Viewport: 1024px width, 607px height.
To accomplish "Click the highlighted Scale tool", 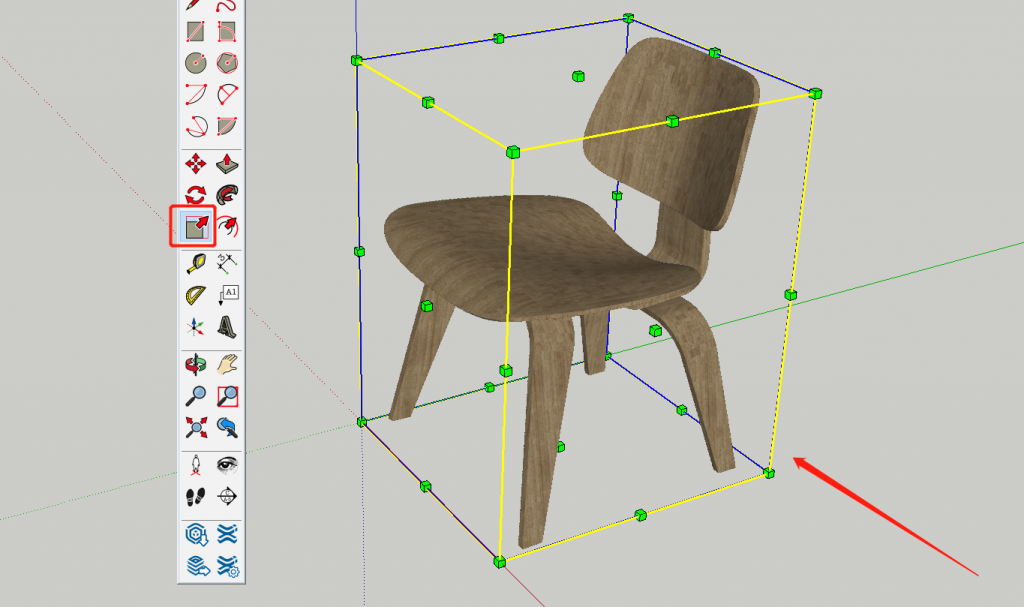I will (x=195, y=227).
